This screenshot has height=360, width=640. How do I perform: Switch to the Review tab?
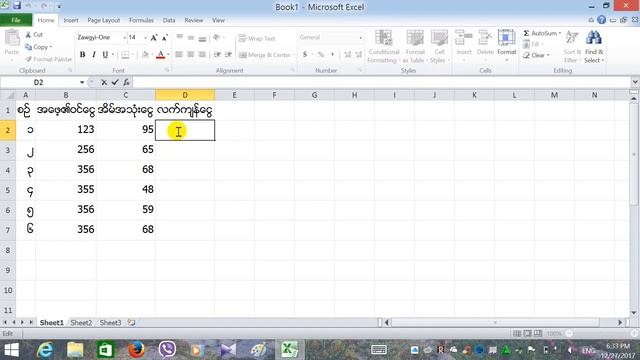coord(193,20)
